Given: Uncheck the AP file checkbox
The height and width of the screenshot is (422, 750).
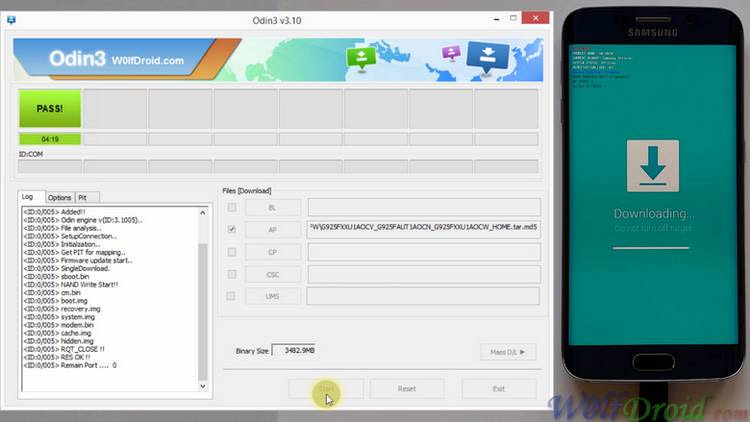Looking at the screenshot, I should [232, 229].
